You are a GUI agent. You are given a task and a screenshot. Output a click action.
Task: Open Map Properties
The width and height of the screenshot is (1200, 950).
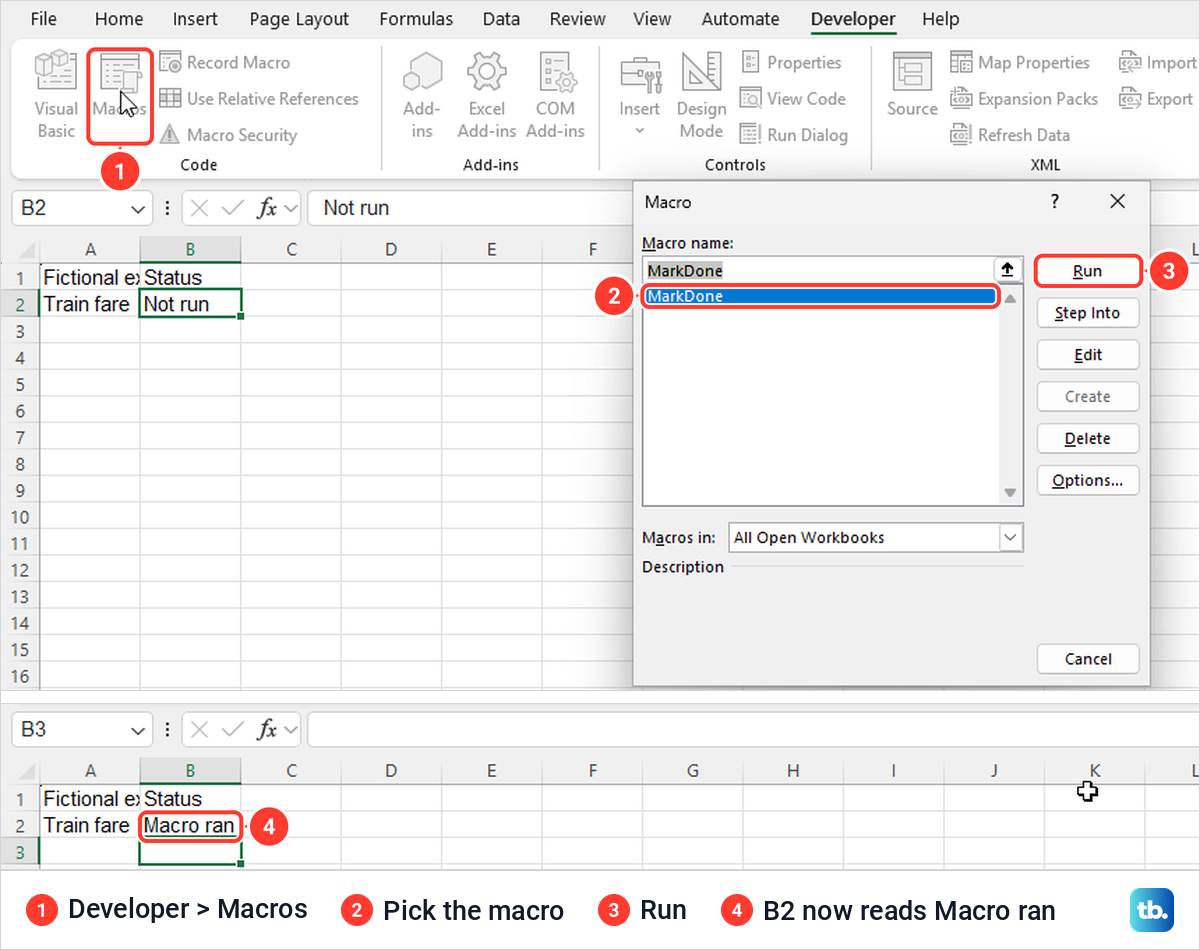(x=1020, y=62)
